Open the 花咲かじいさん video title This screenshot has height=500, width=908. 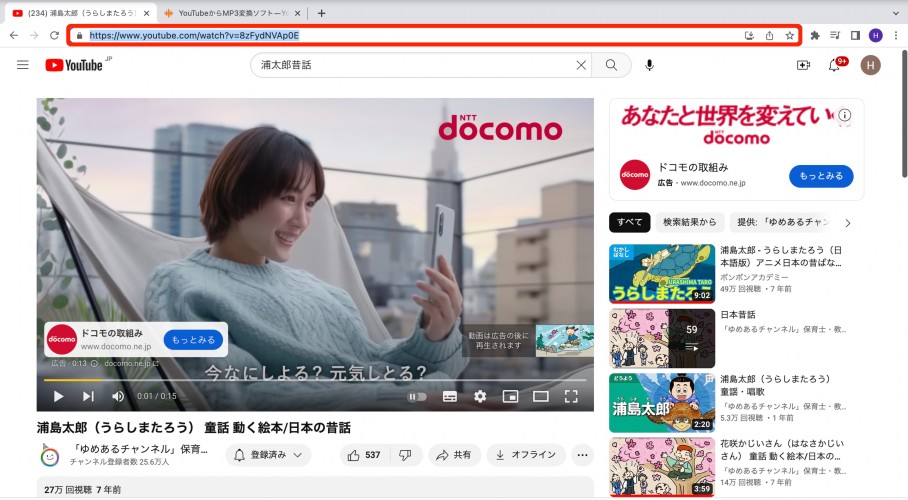pyautogui.click(x=782, y=450)
